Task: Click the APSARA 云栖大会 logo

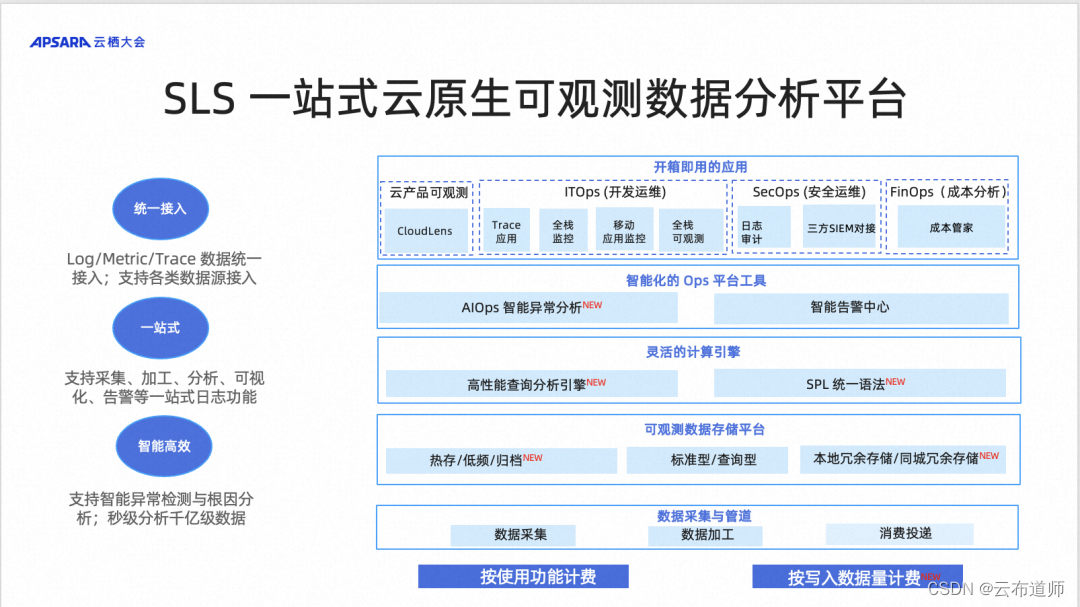Action: pyautogui.click(x=87, y=42)
